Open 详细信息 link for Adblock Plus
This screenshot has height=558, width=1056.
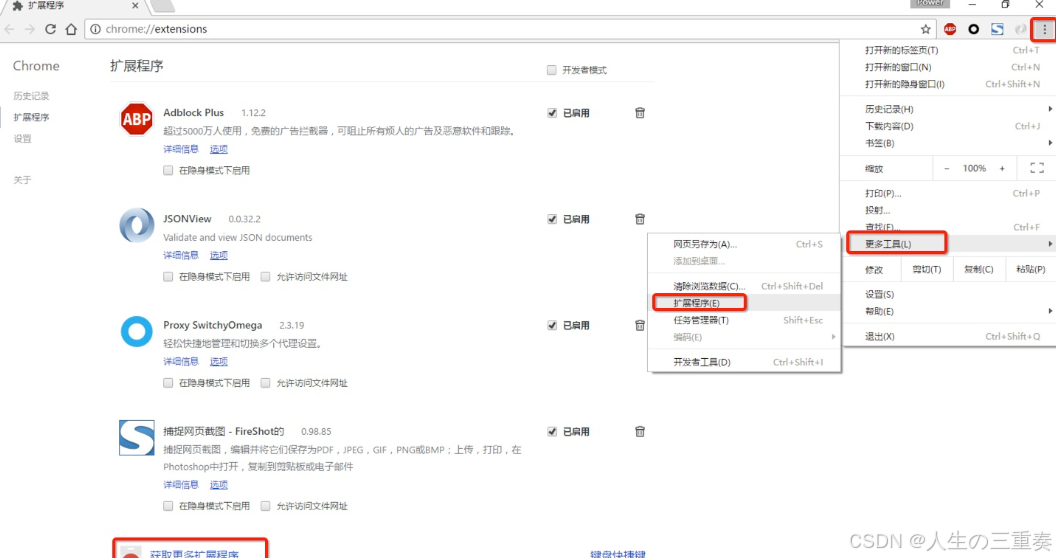point(180,149)
